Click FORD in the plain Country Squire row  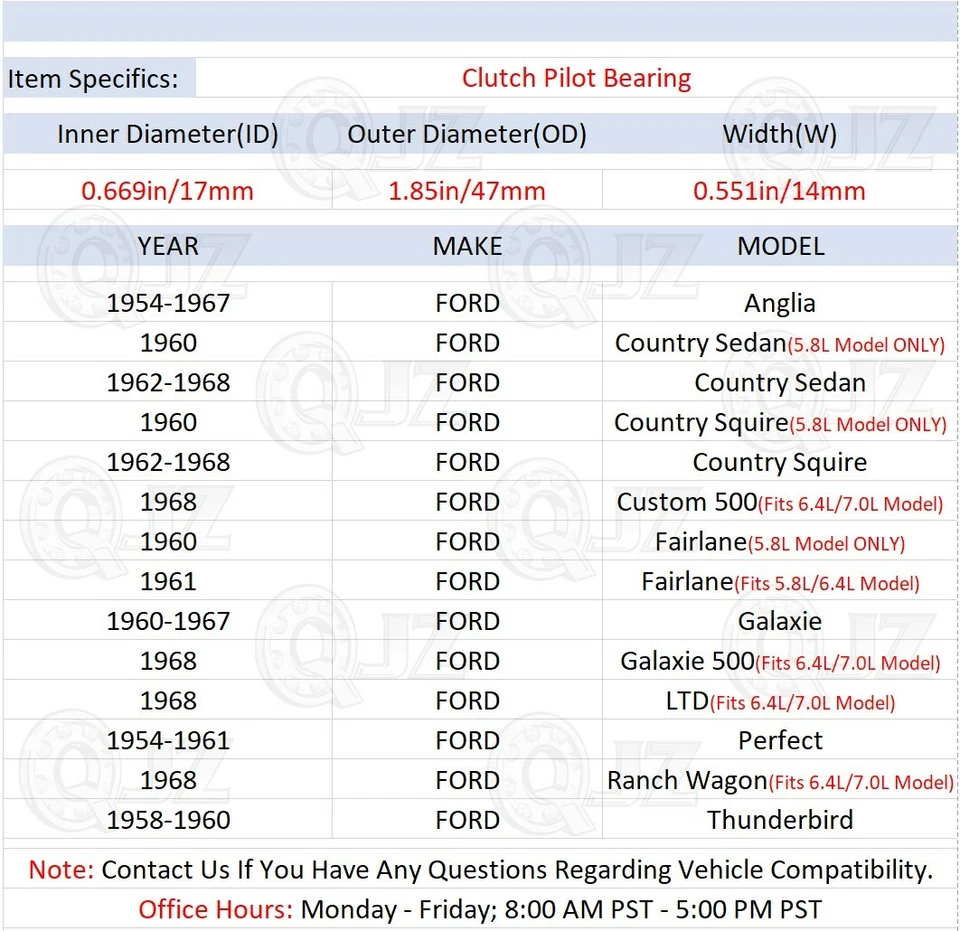coord(467,462)
